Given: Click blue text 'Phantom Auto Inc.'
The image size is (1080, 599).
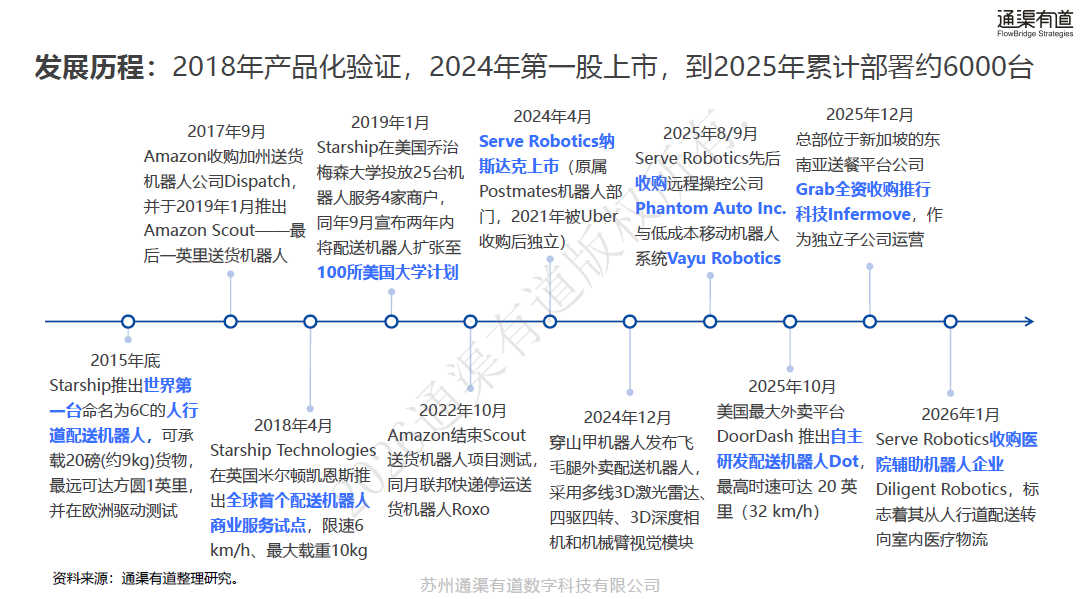Looking at the screenshot, I should (x=710, y=208).
